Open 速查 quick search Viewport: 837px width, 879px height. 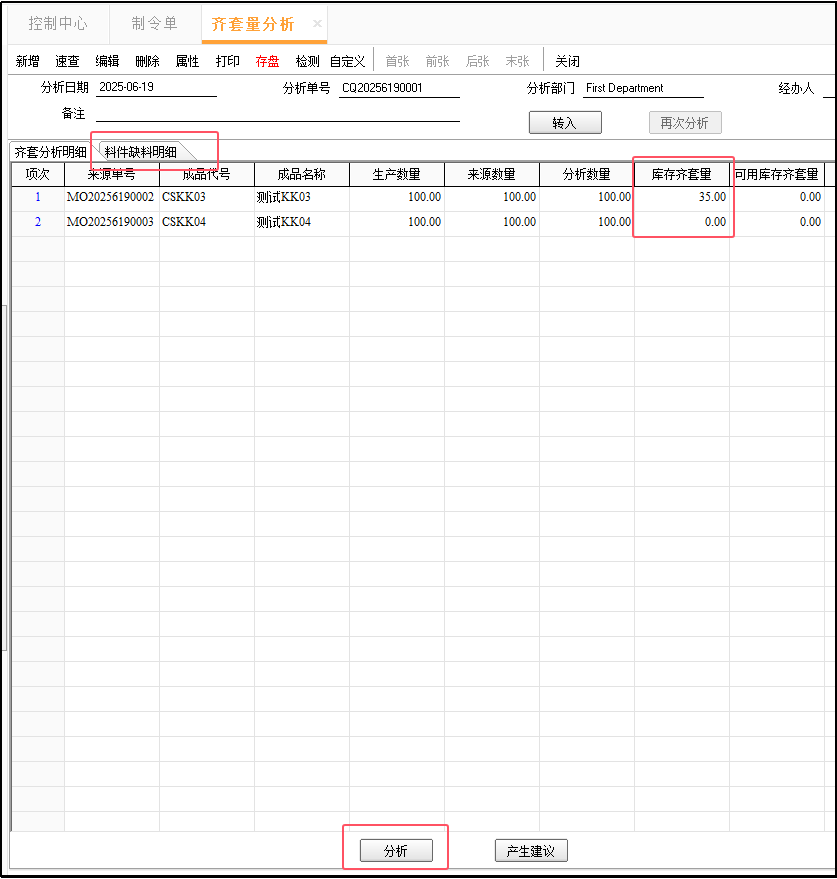(67, 61)
